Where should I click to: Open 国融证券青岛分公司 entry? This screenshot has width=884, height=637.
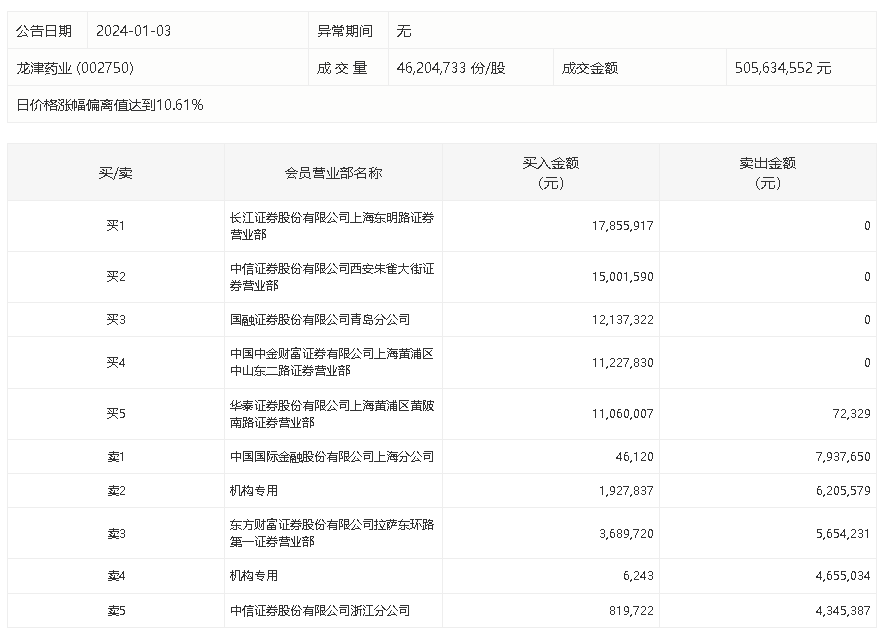320,320
